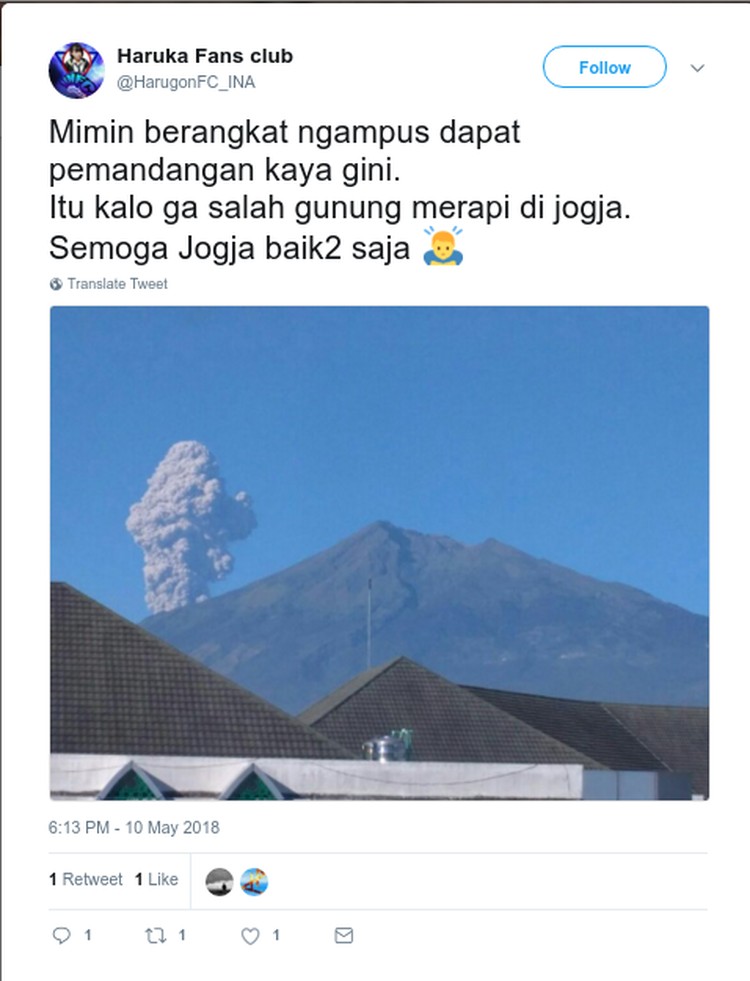The height and width of the screenshot is (981, 750).
Task: Click Translate Tweet link
Action: coord(117,284)
